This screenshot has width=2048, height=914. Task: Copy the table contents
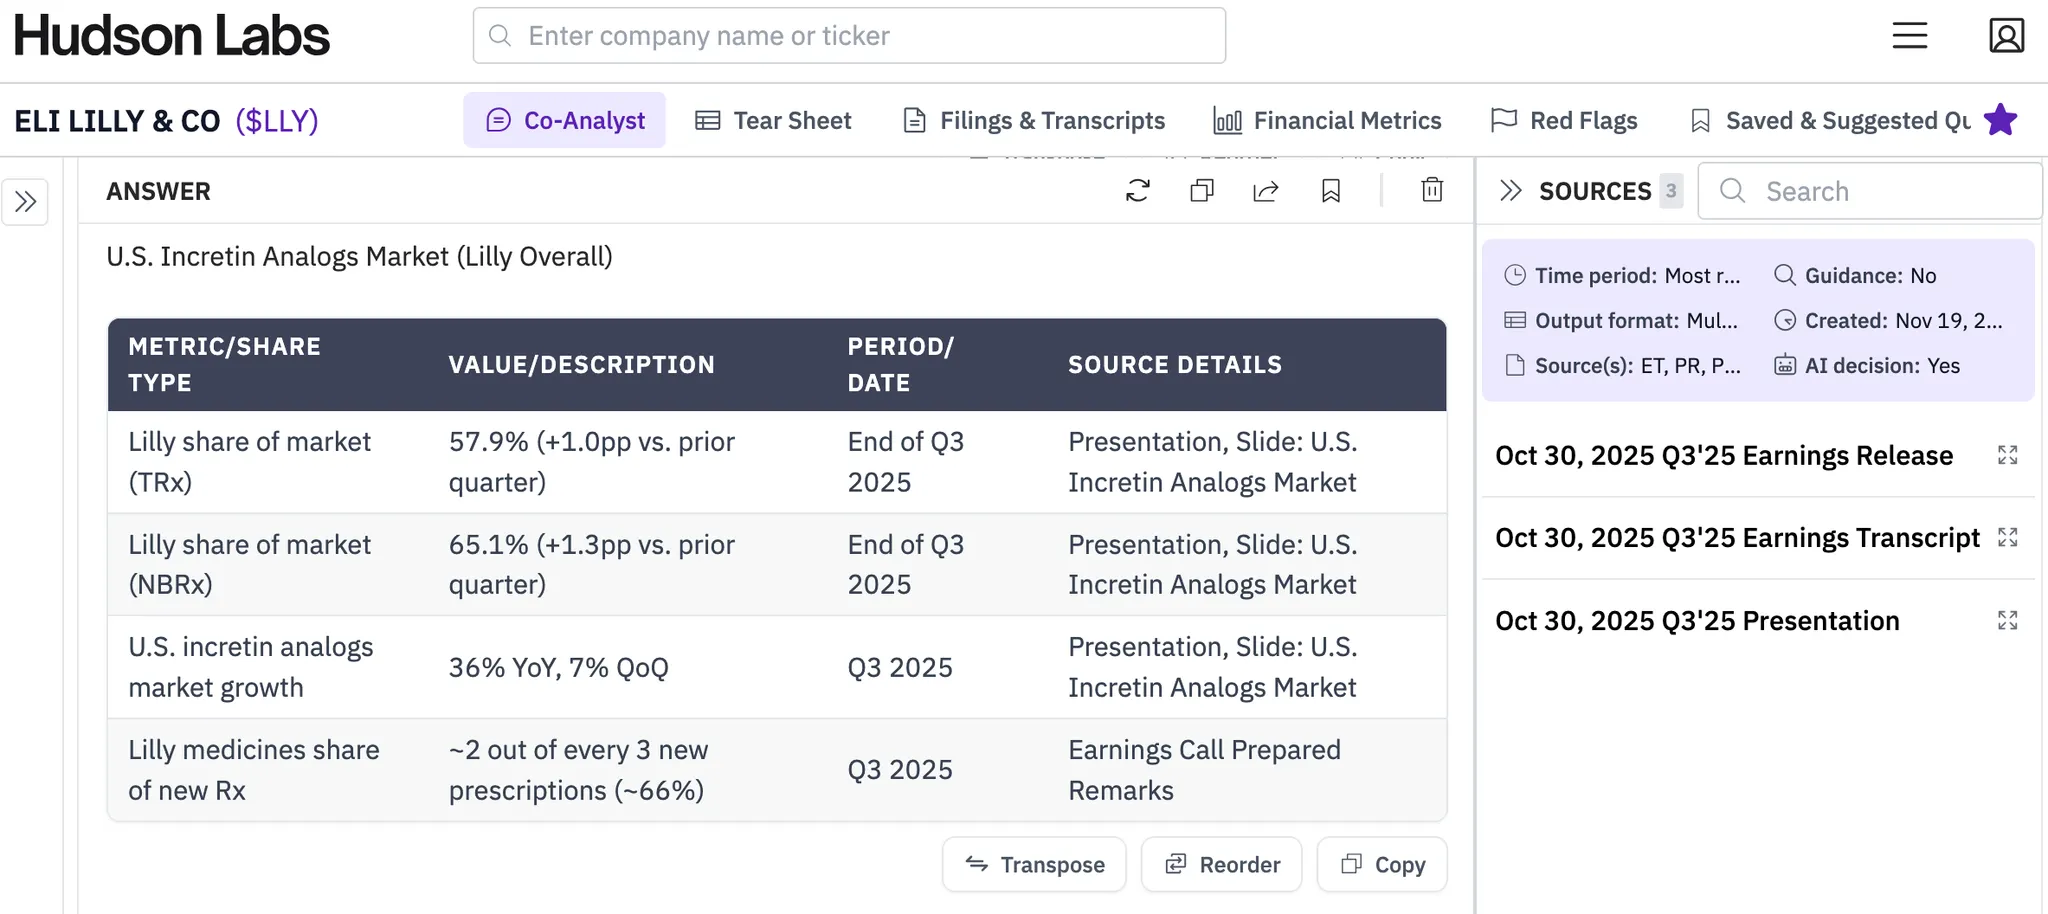[x=1382, y=865]
